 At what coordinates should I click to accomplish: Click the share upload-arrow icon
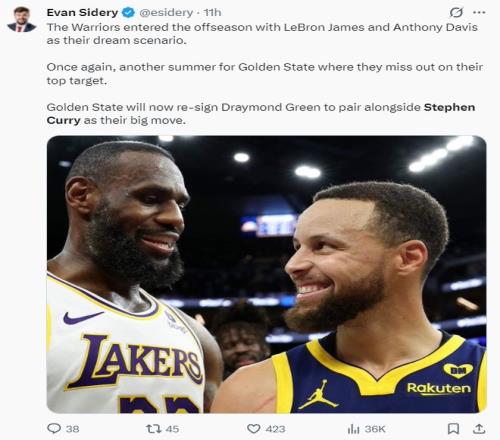pyautogui.click(x=479, y=429)
